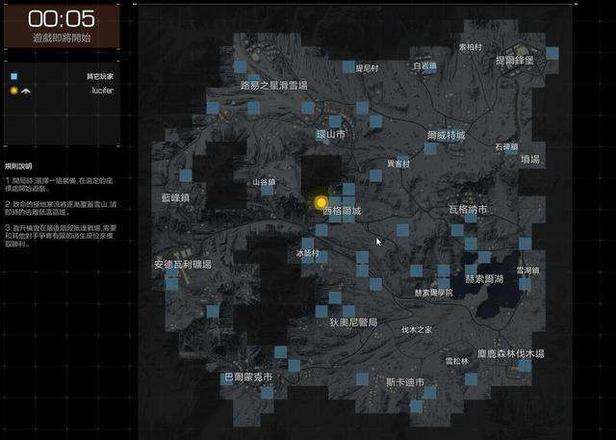Image resolution: width=616 pixels, height=440 pixels.
Task: Click the 山谷鎮 map label
Action: tap(264, 182)
